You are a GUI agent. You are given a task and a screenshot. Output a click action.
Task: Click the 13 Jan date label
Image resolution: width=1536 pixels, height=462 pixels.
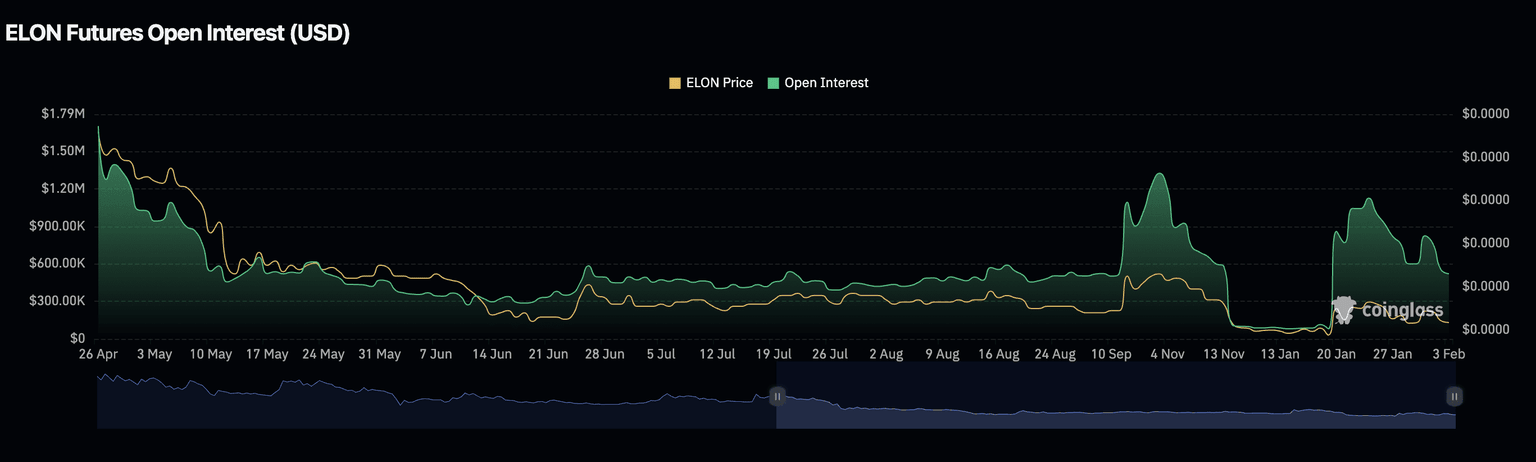pyautogui.click(x=1280, y=354)
